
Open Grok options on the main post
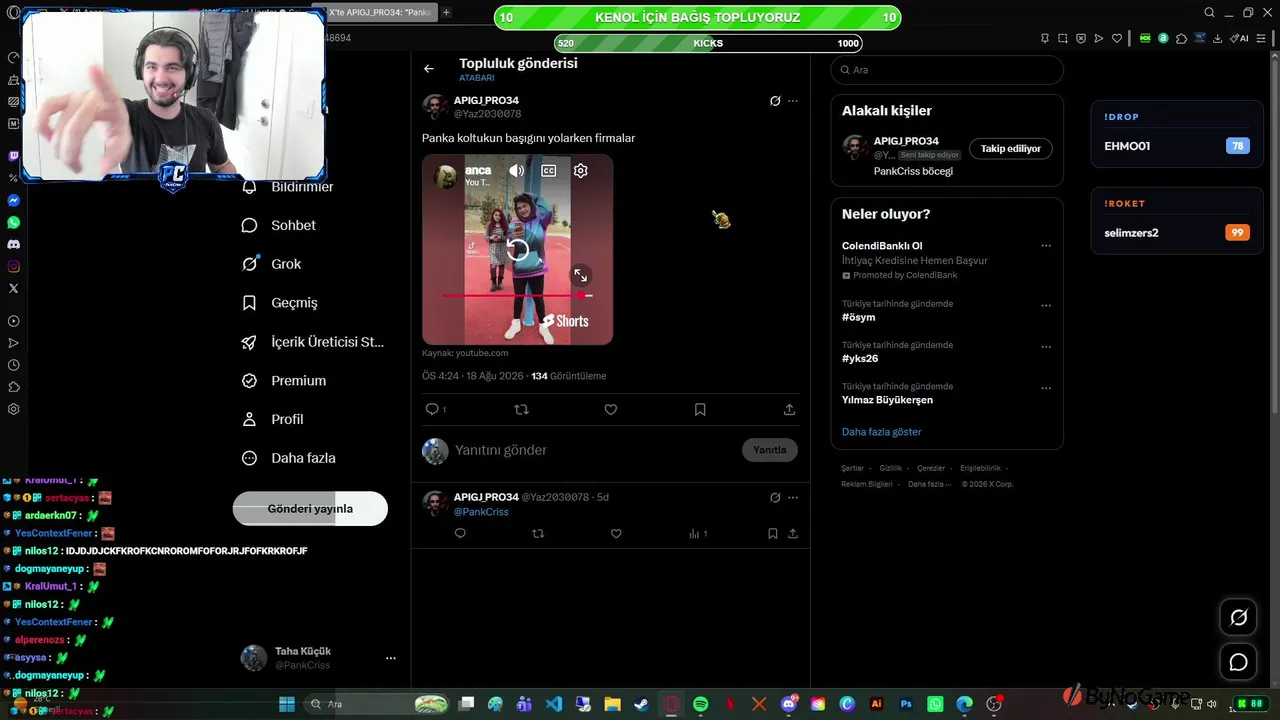click(775, 101)
